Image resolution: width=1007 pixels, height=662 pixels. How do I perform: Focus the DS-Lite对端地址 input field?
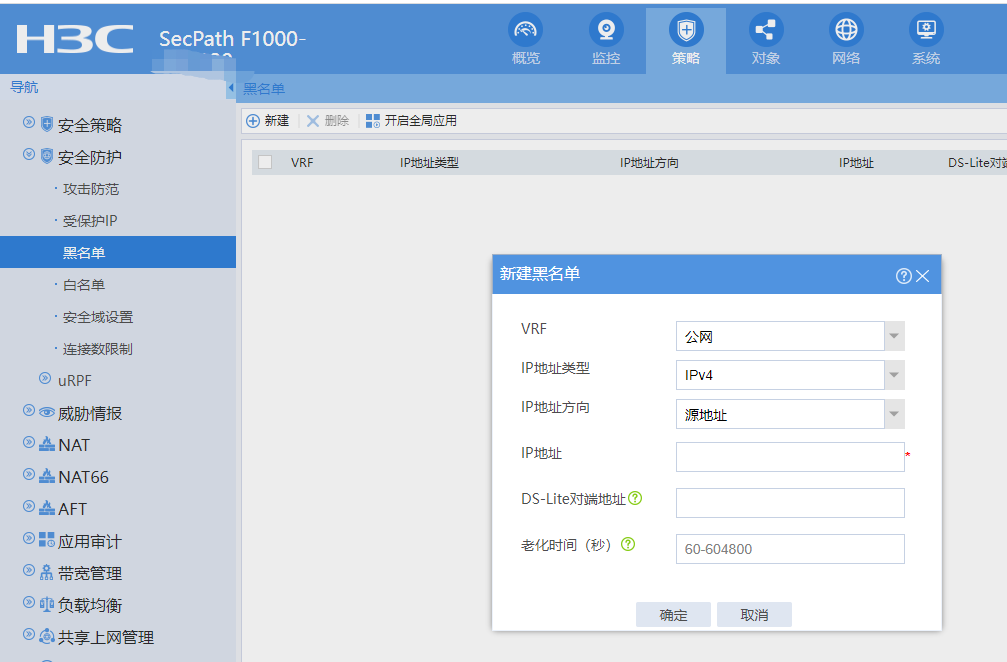coord(790,503)
